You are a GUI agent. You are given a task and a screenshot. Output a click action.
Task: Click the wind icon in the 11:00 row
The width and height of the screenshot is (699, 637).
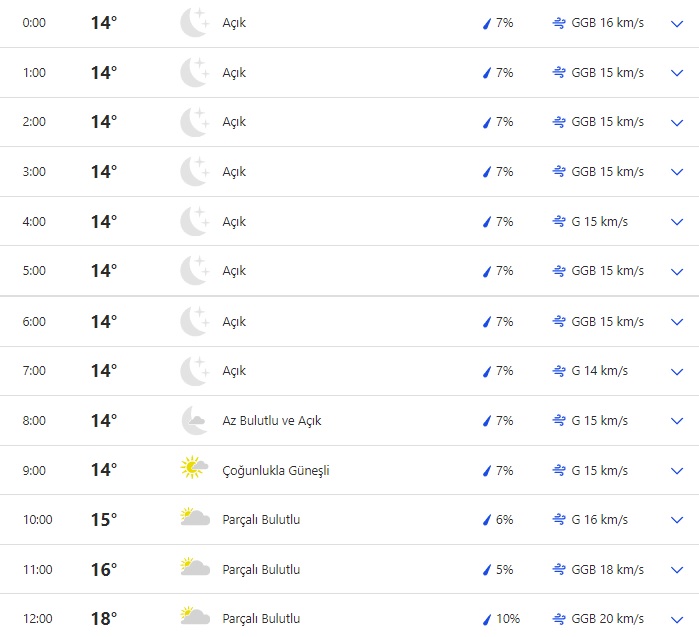[559, 570]
